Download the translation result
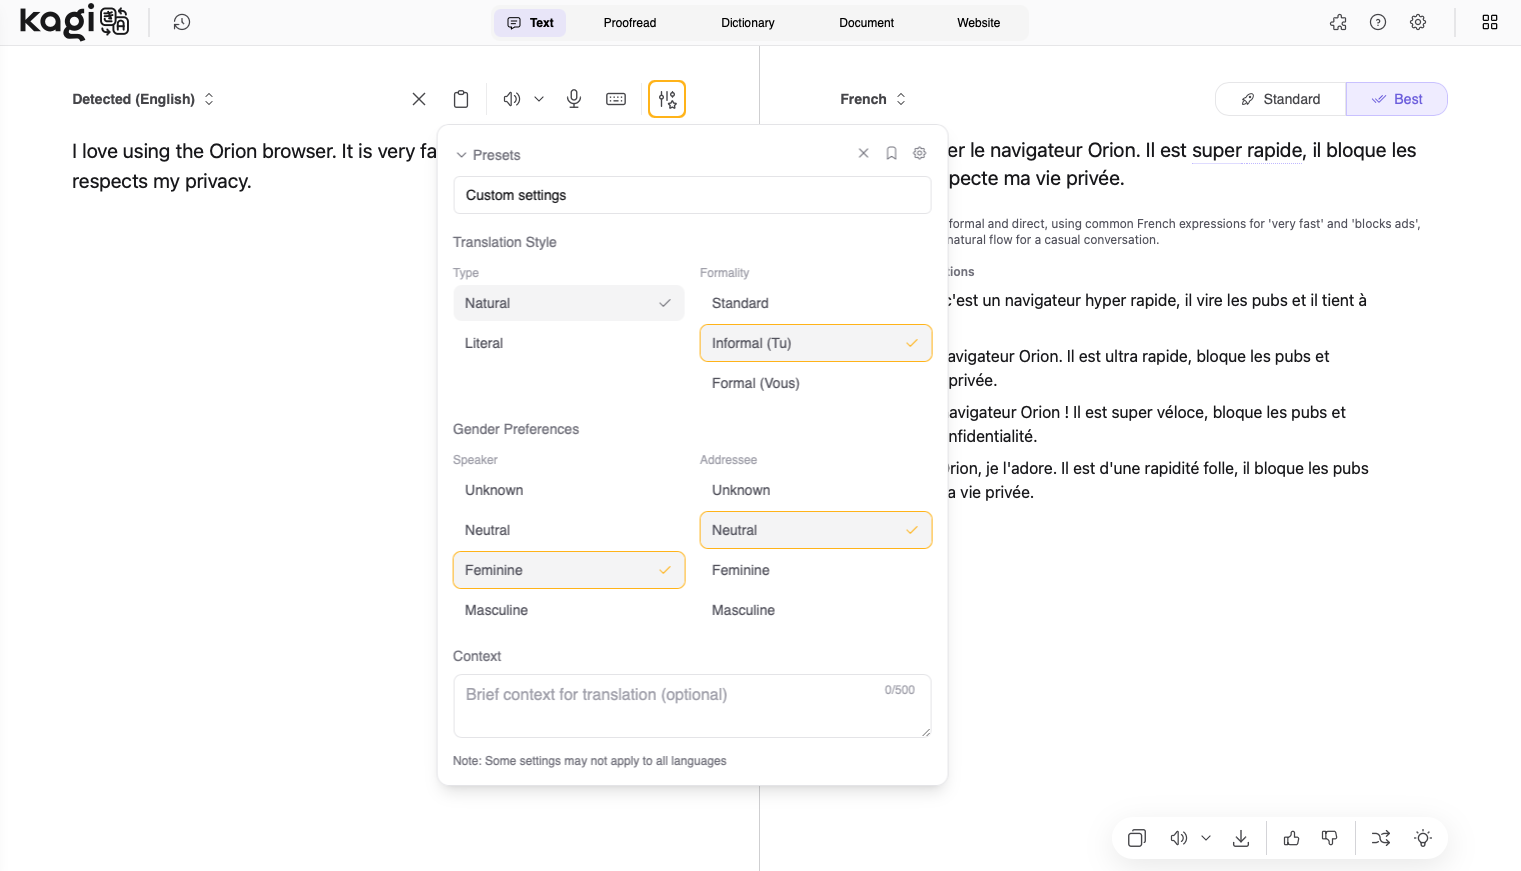This screenshot has height=871, width=1521. point(1241,838)
